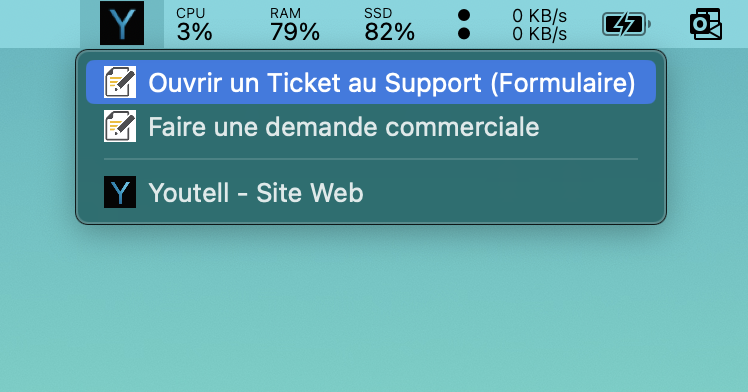
Task: Open the RAM 79% usage monitor
Action: point(294,24)
